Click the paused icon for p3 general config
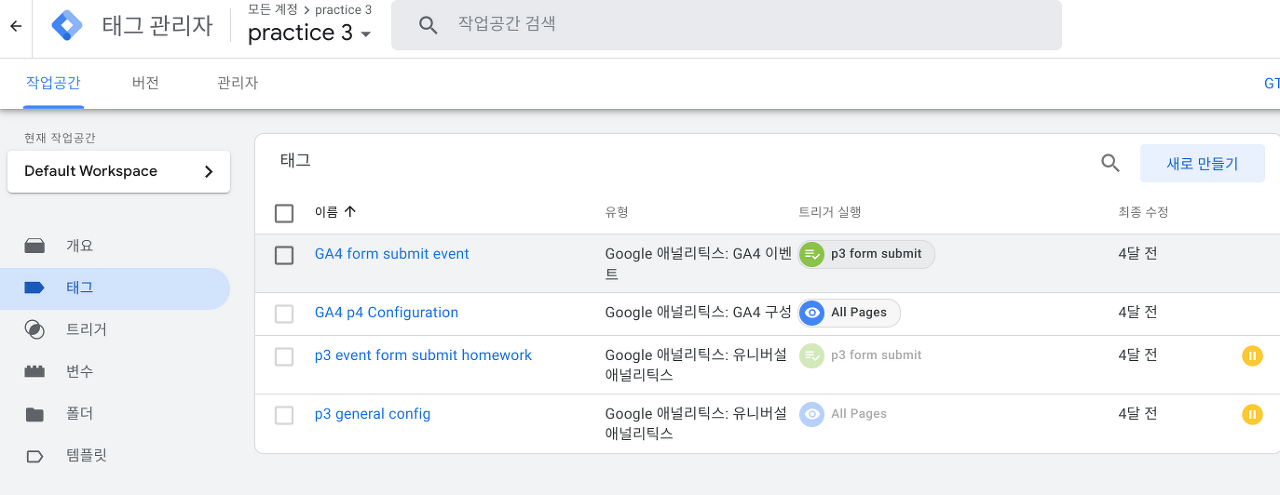This screenshot has height=495, width=1280. [x=1252, y=414]
